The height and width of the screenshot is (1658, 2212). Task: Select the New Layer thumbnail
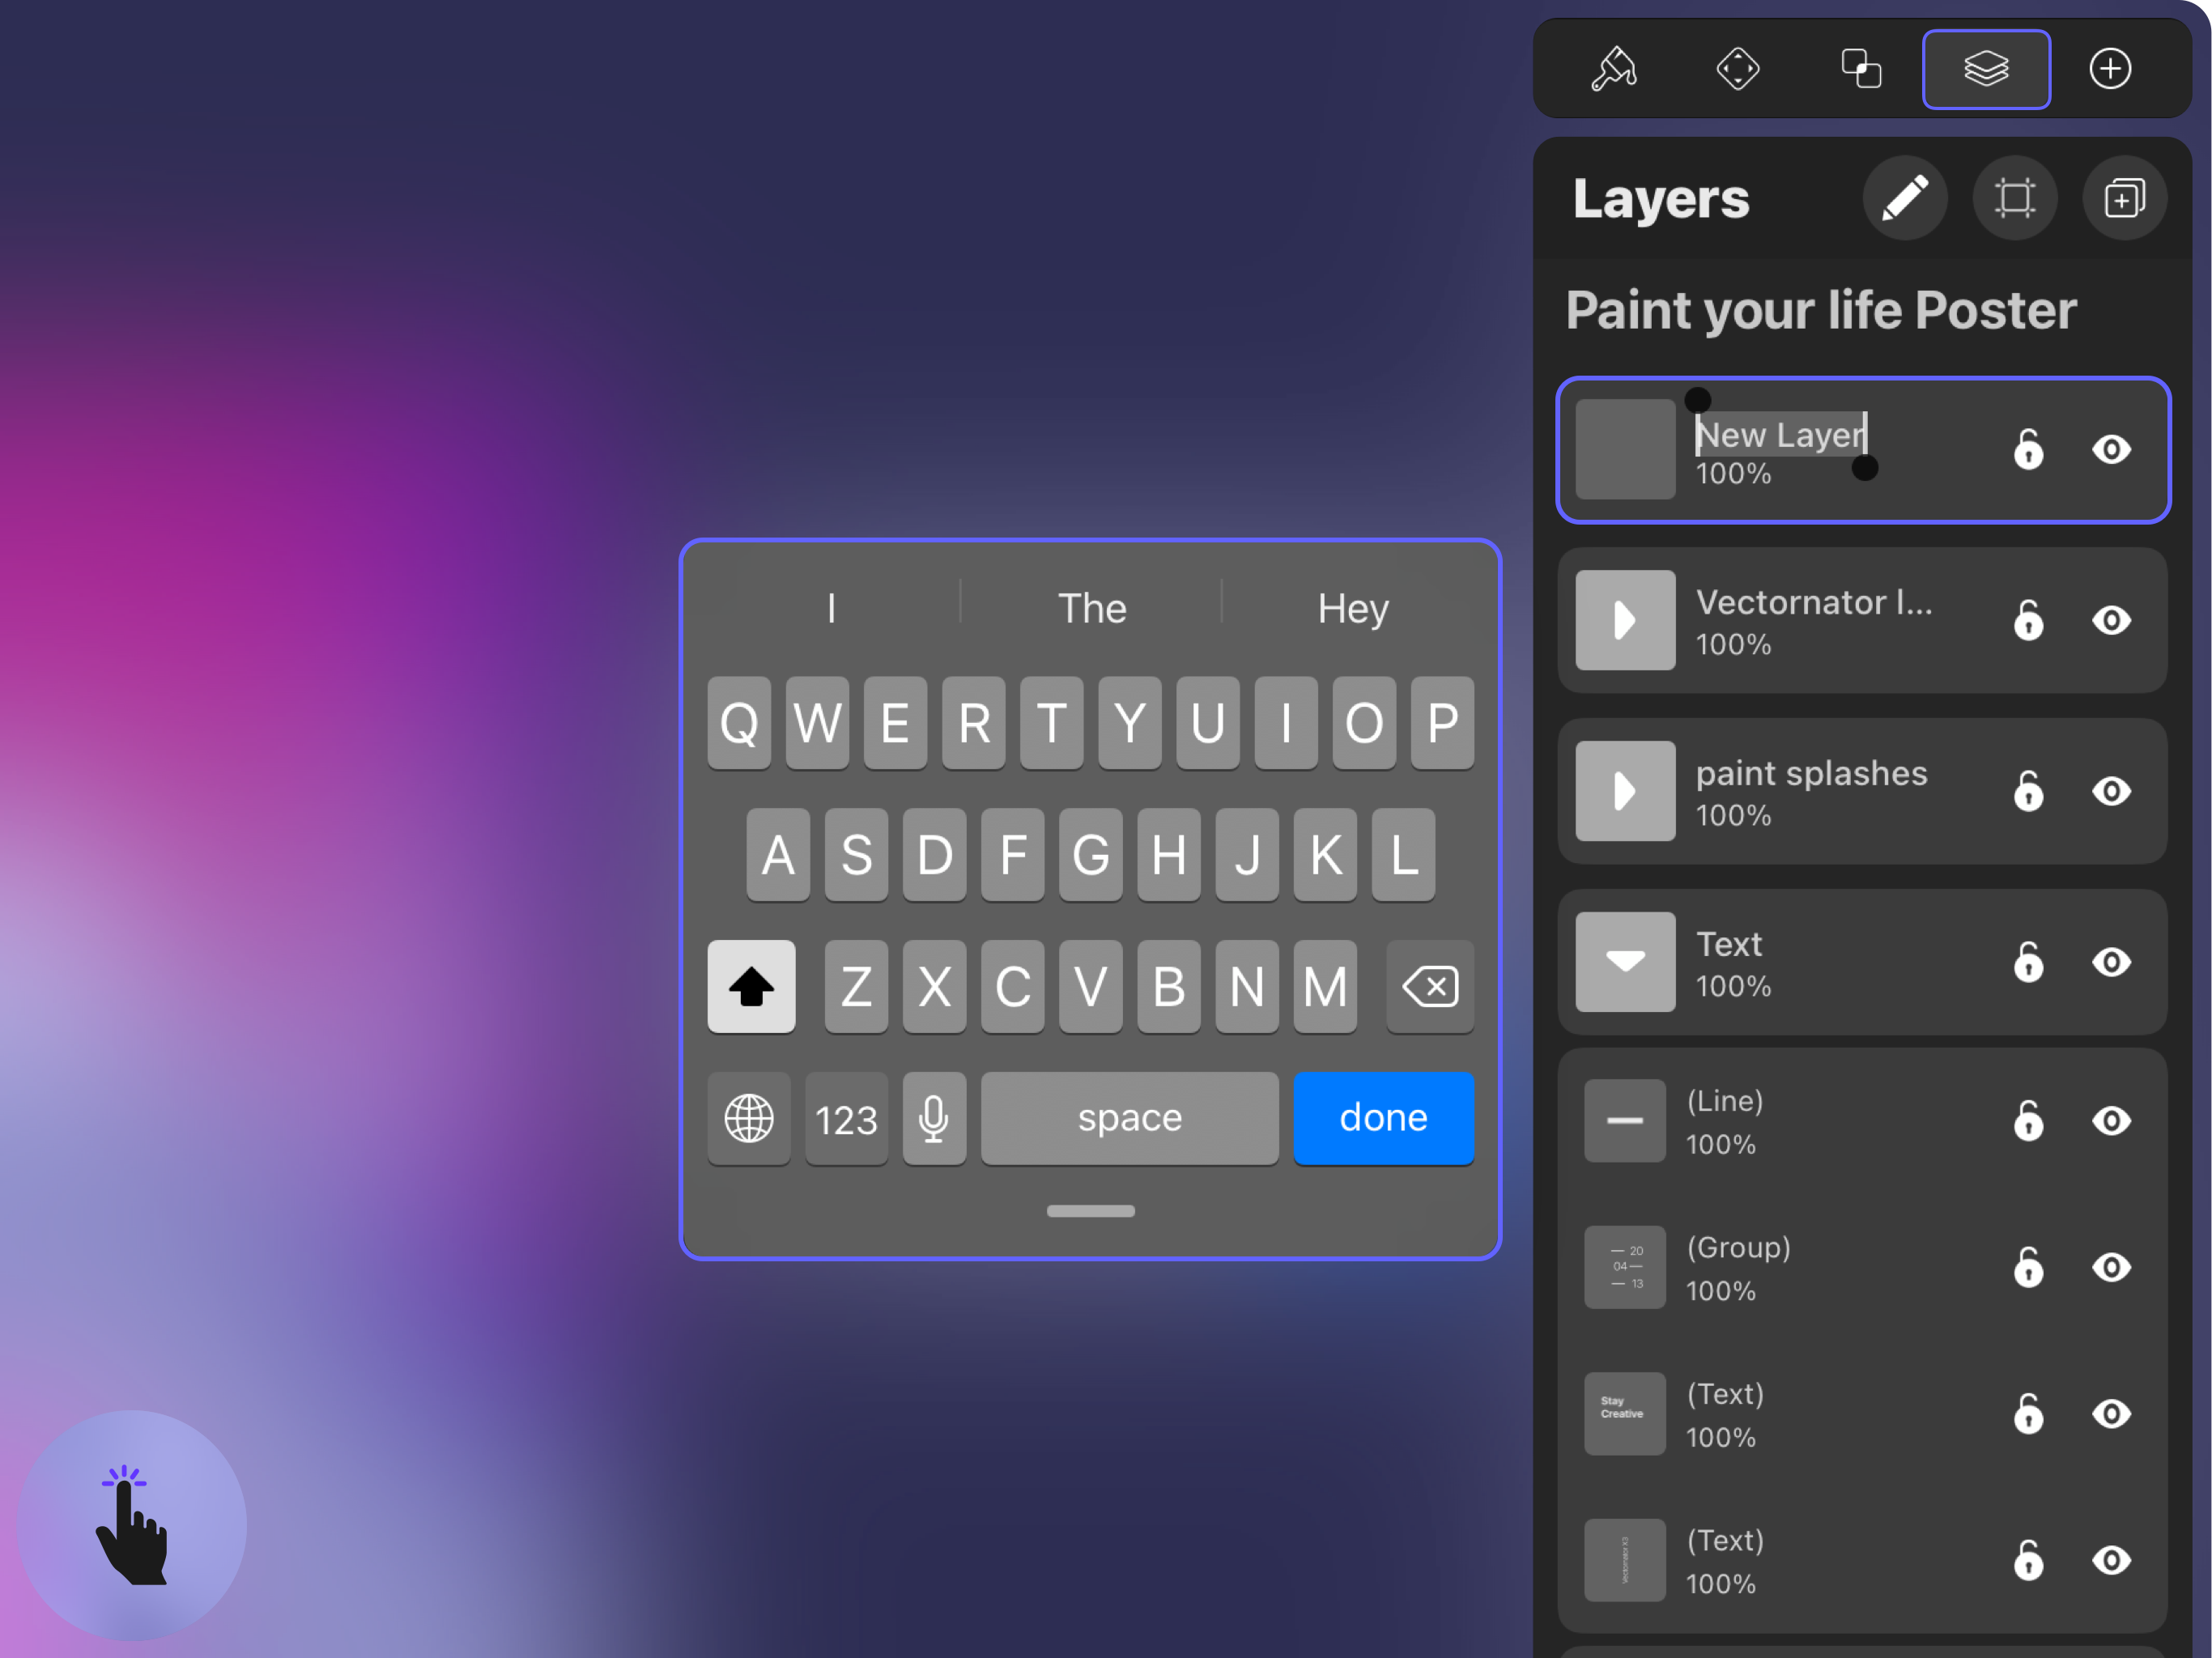1625,450
